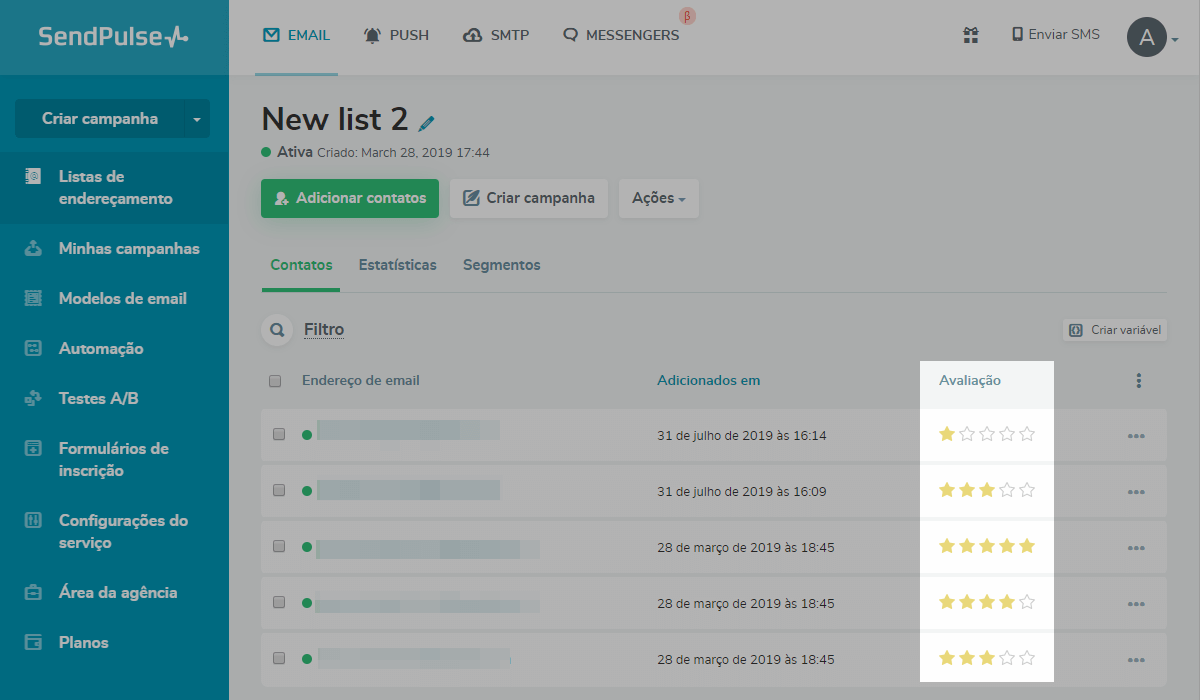Viewport: 1200px width, 700px height.
Task: Click the Ativa status label
Action: coord(294,153)
